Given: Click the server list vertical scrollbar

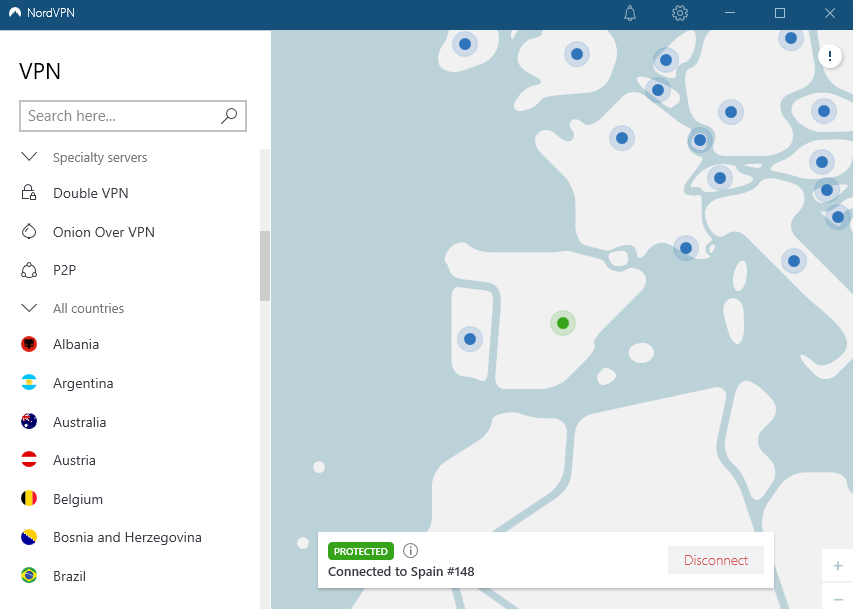Looking at the screenshot, I should click(265, 265).
